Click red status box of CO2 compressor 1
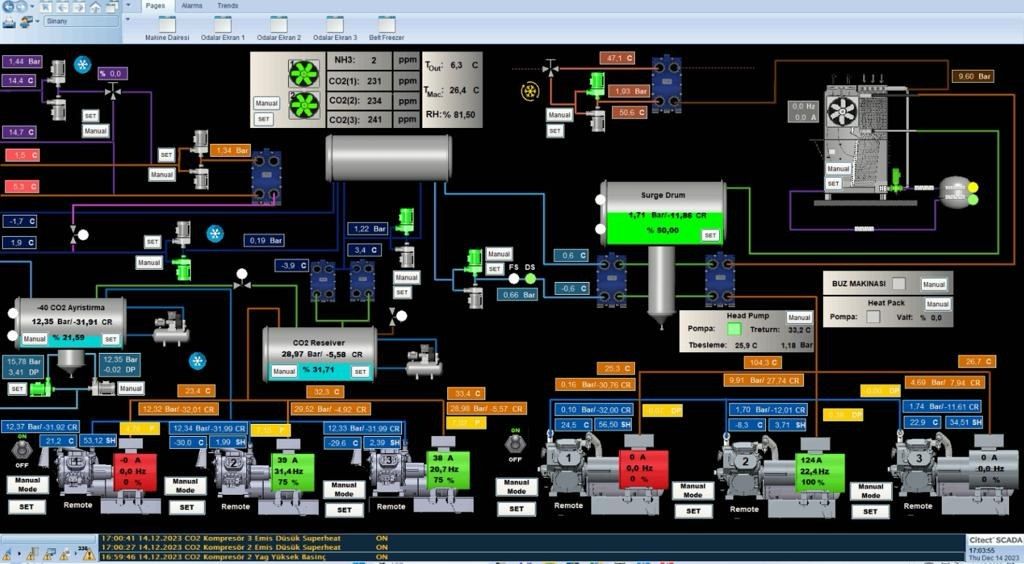 click(x=133, y=471)
